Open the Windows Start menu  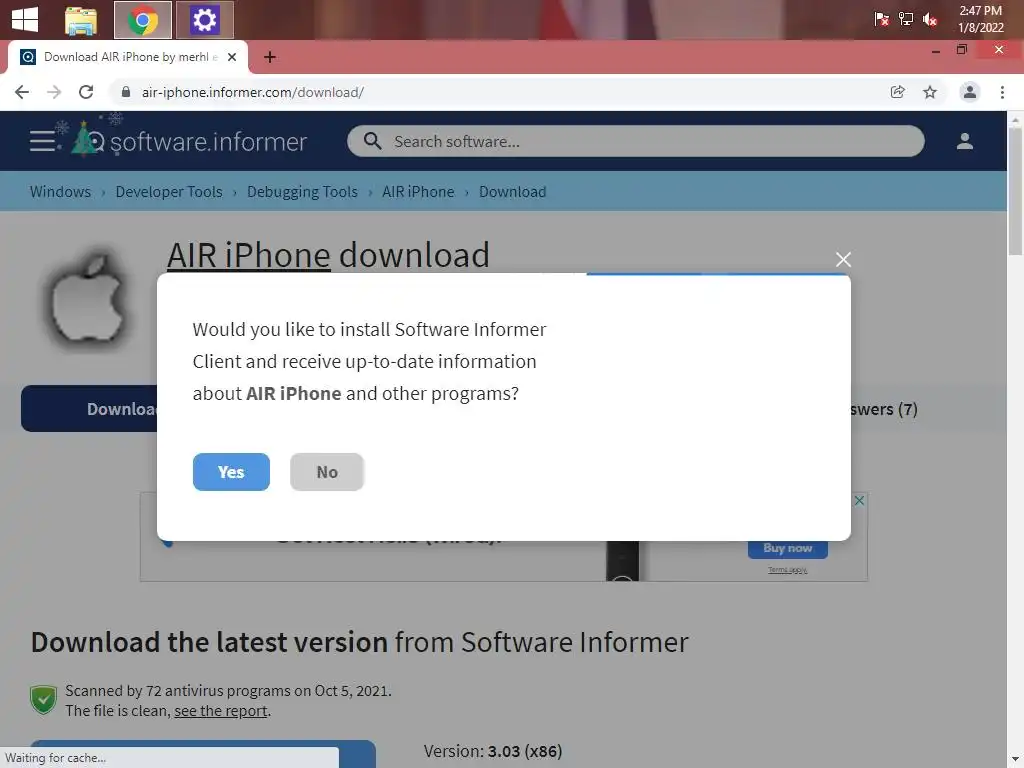click(x=25, y=20)
